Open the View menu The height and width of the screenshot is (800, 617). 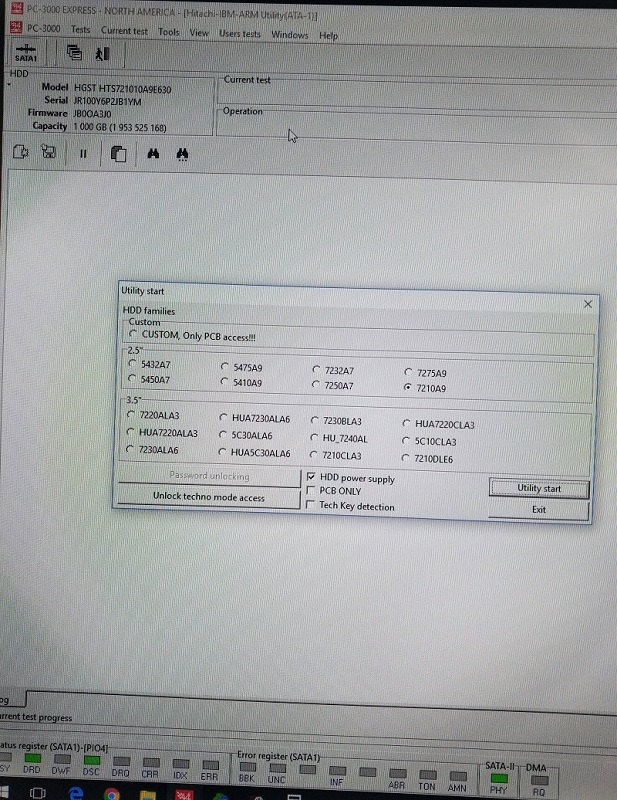click(x=199, y=33)
